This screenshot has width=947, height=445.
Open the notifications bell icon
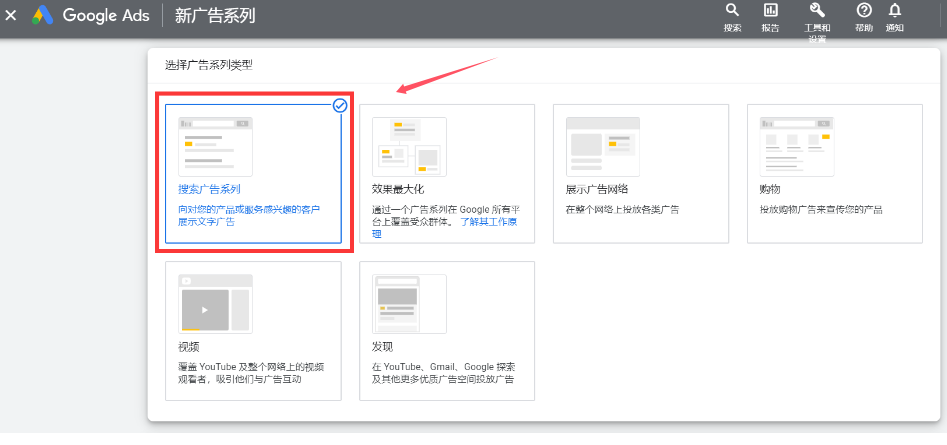pos(894,11)
